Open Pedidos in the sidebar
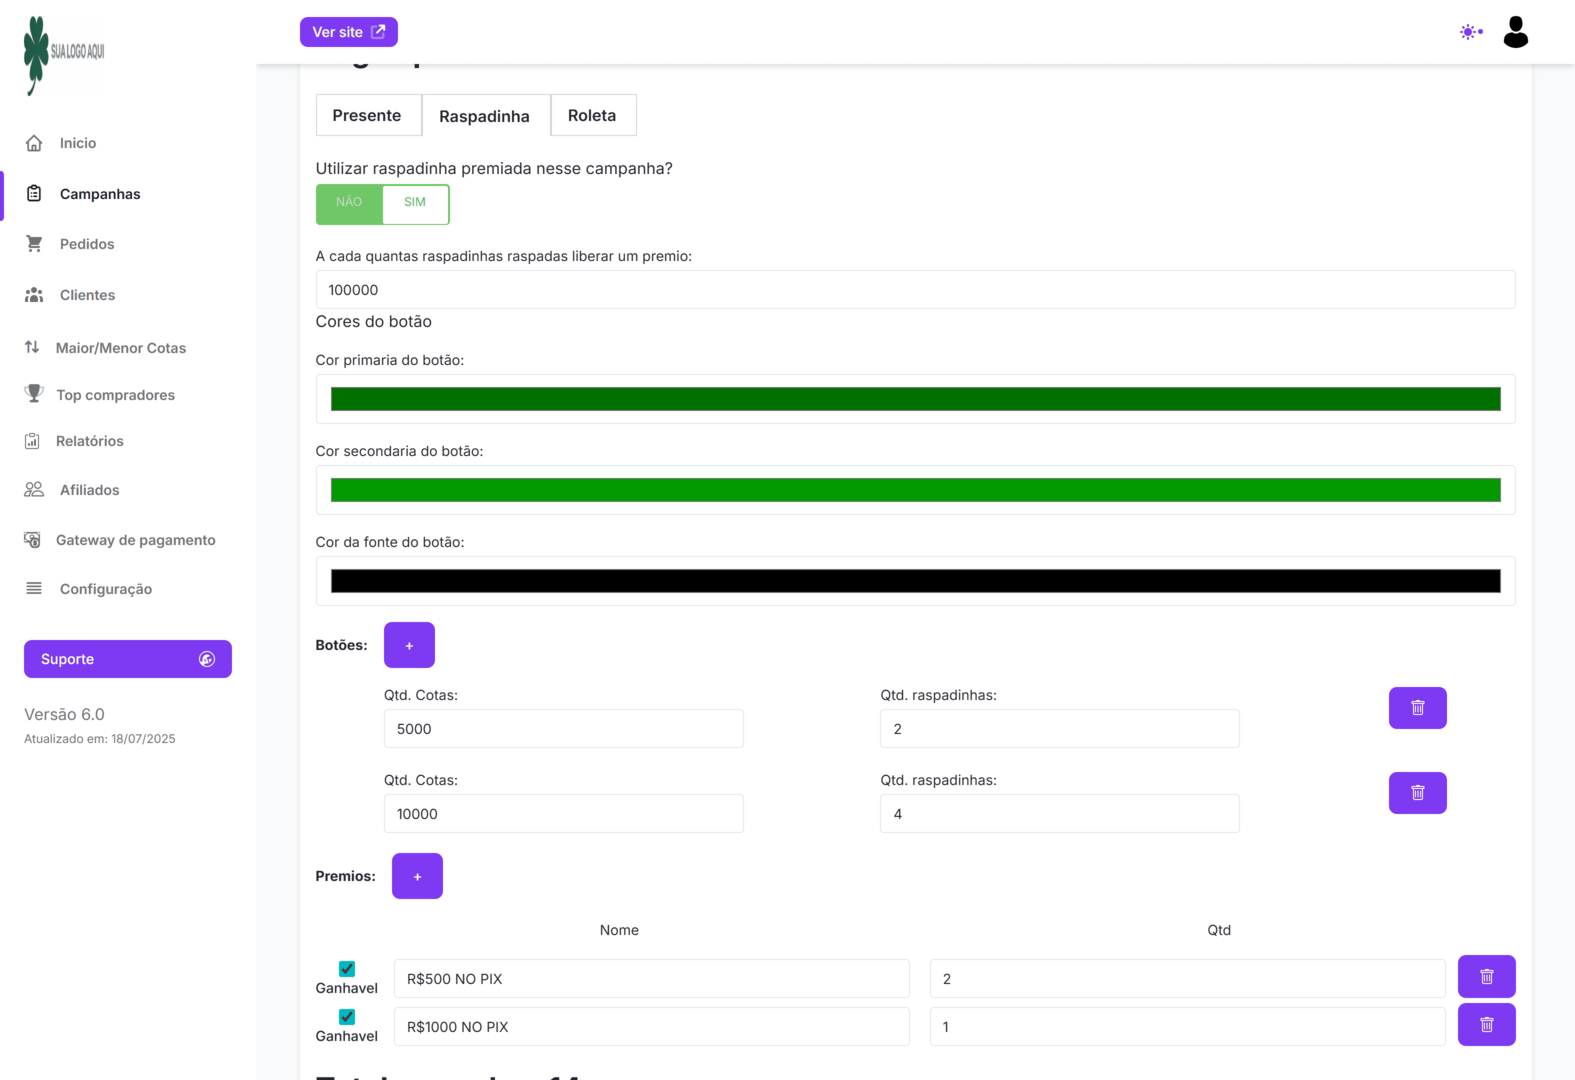Image resolution: width=1575 pixels, height=1080 pixels. pos(87,244)
